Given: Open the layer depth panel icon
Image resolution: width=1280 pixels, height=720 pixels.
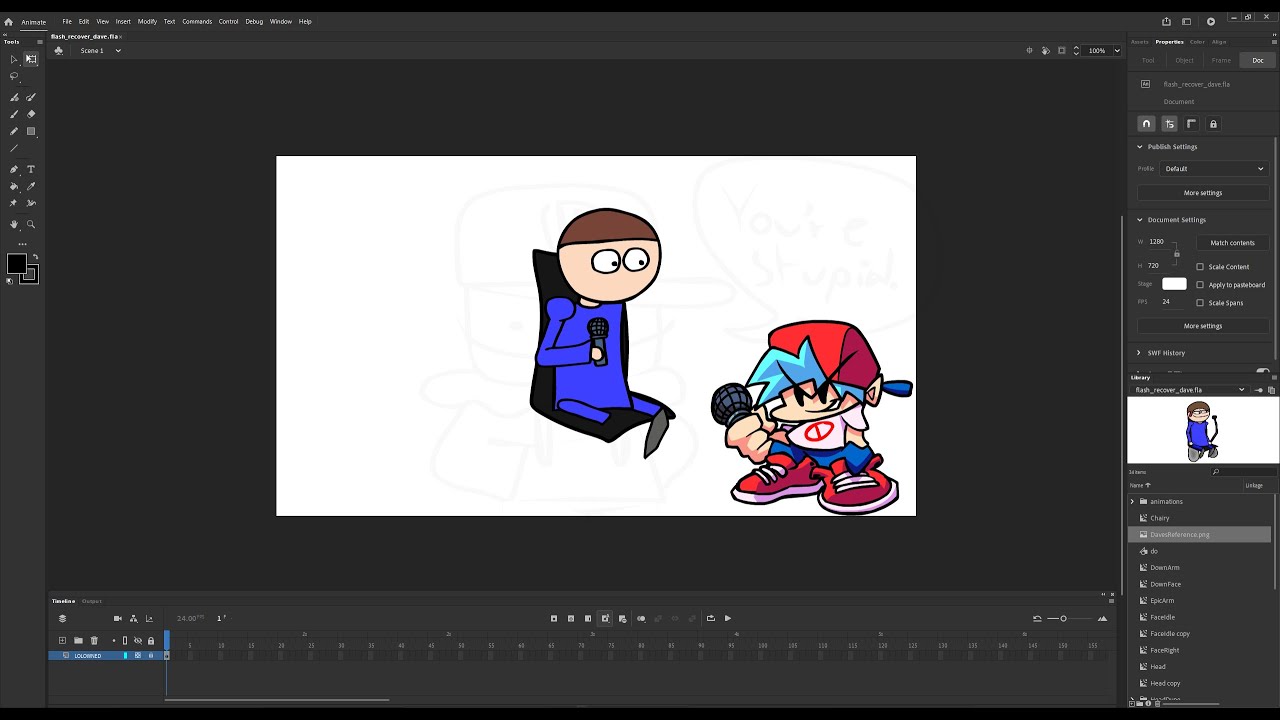Looking at the screenshot, I should click(149, 618).
